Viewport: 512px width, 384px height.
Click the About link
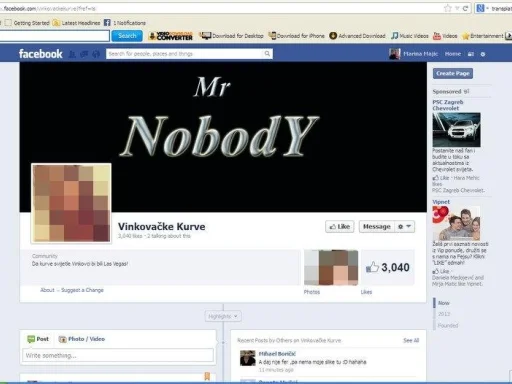click(x=47, y=290)
